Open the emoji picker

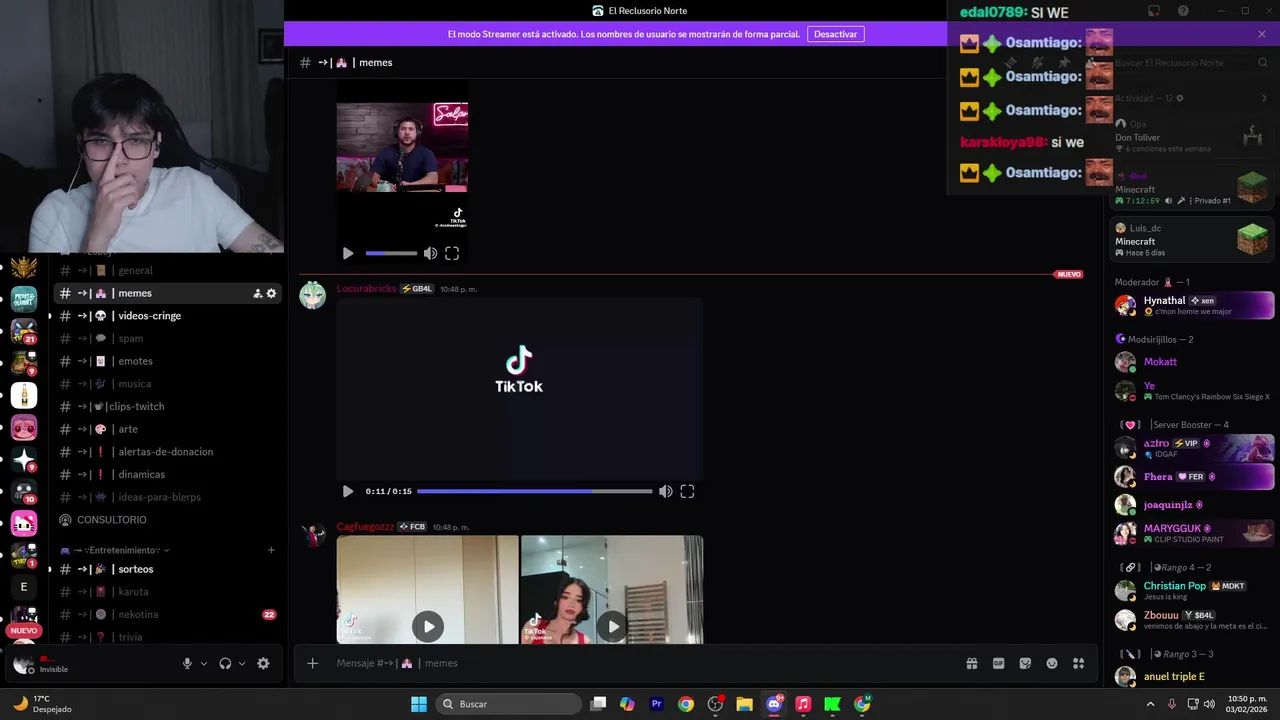point(1052,663)
